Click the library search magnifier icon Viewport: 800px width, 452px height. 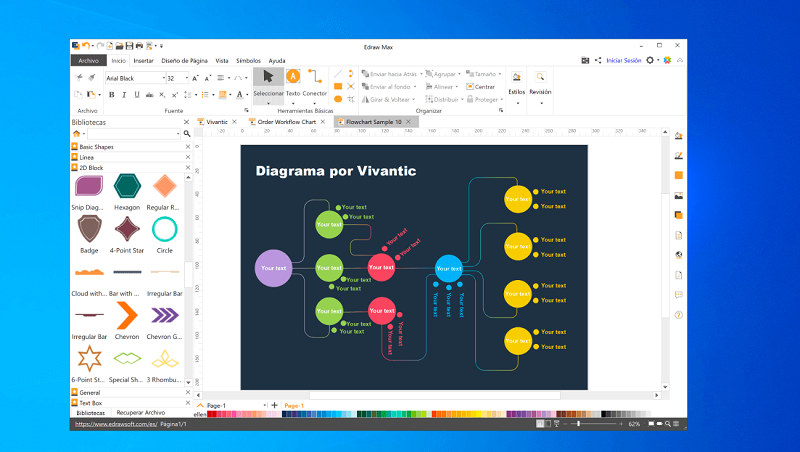pyautogui.click(x=186, y=133)
